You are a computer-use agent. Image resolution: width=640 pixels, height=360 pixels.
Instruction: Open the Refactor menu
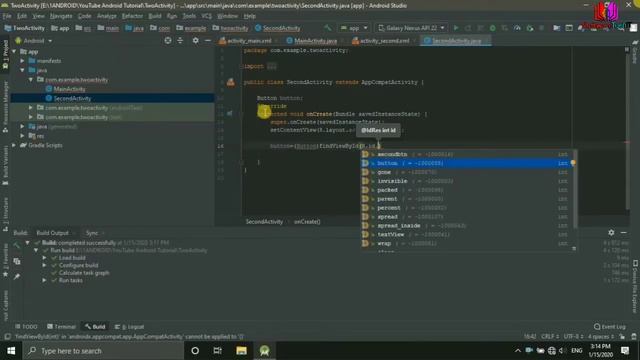pos(132,16)
